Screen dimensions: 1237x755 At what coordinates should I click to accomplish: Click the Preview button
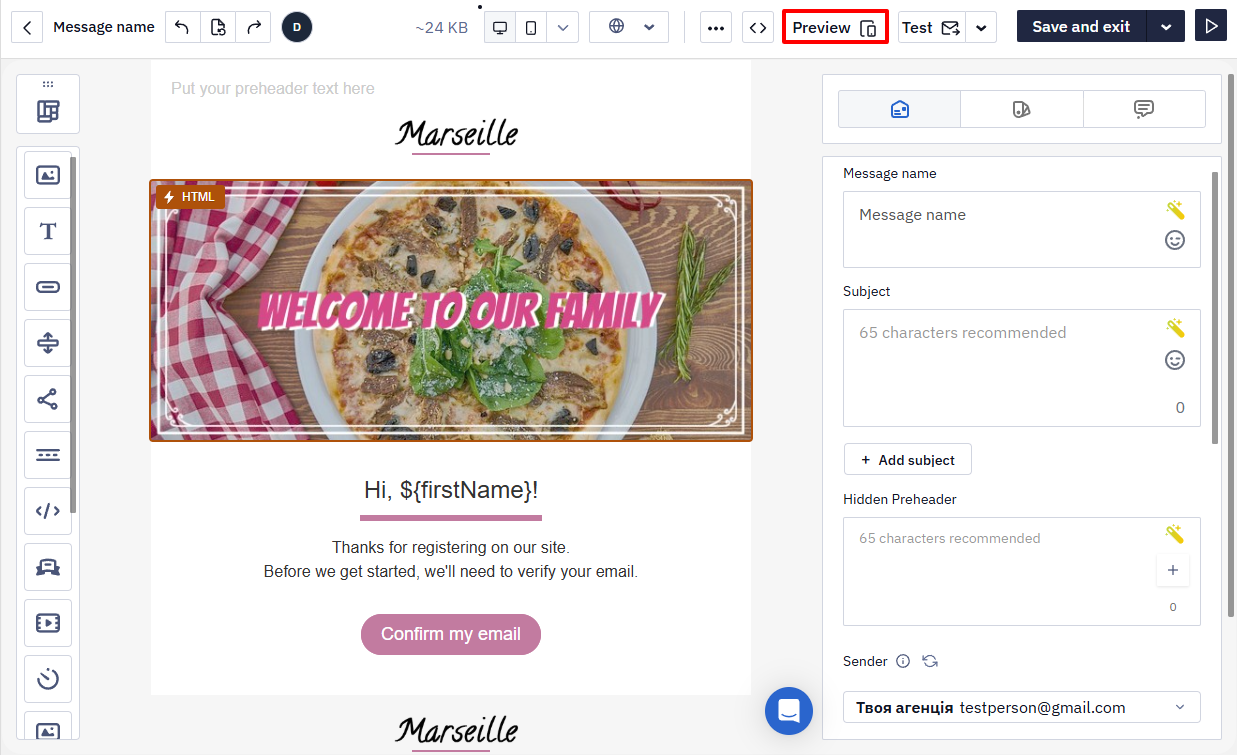click(x=835, y=27)
